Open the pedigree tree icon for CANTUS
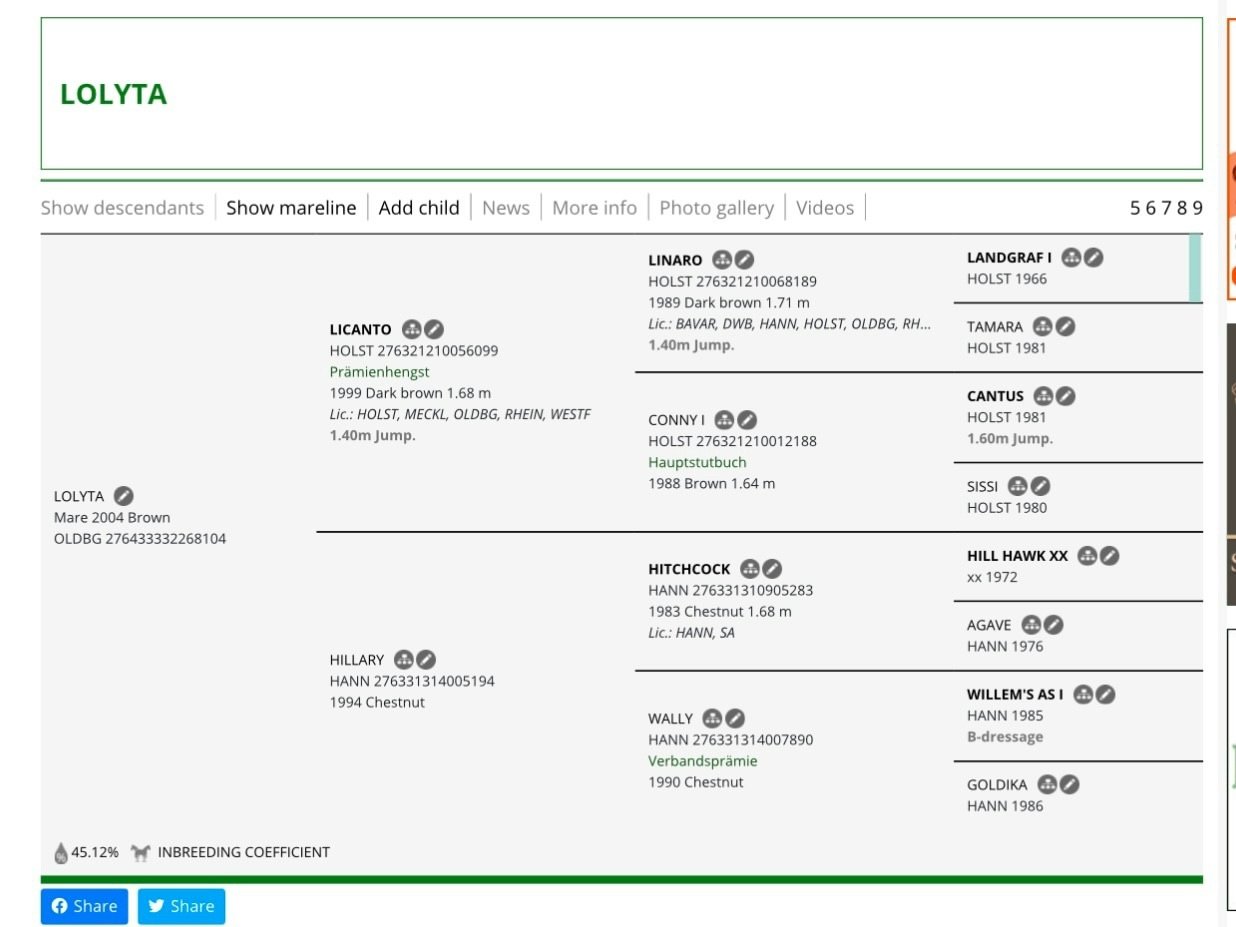The width and height of the screenshot is (1236, 927). tap(1043, 396)
